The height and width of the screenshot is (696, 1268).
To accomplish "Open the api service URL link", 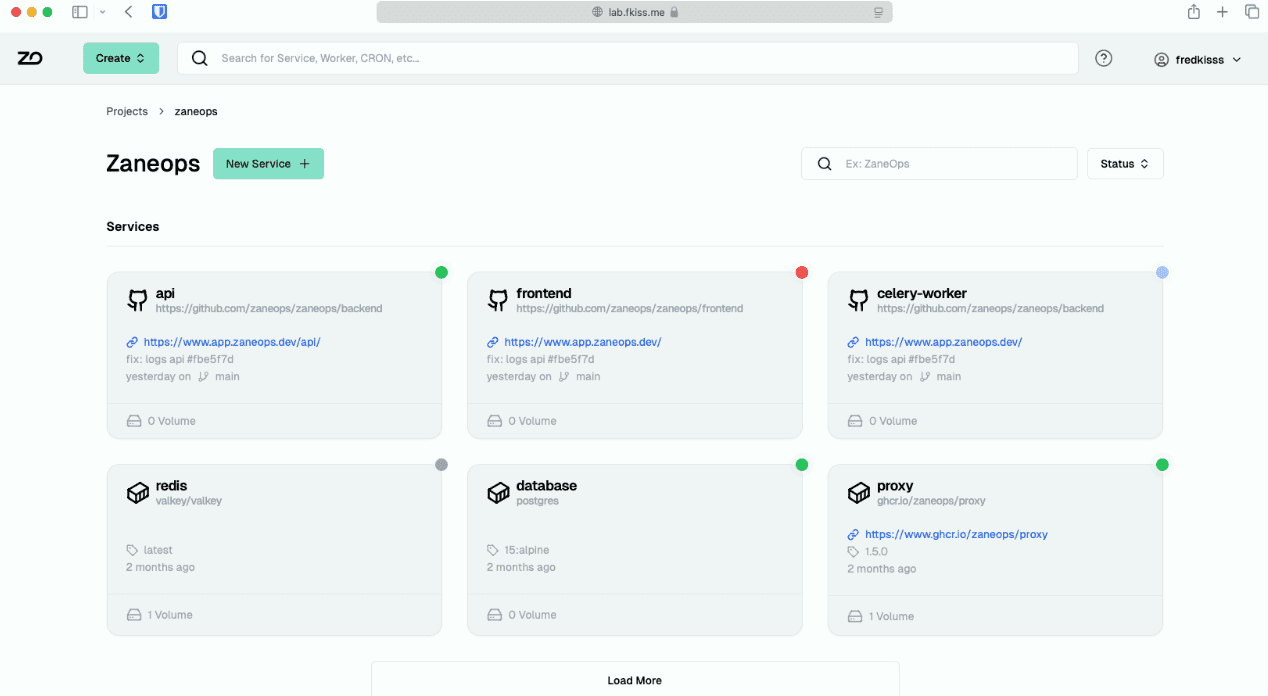I will [232, 342].
